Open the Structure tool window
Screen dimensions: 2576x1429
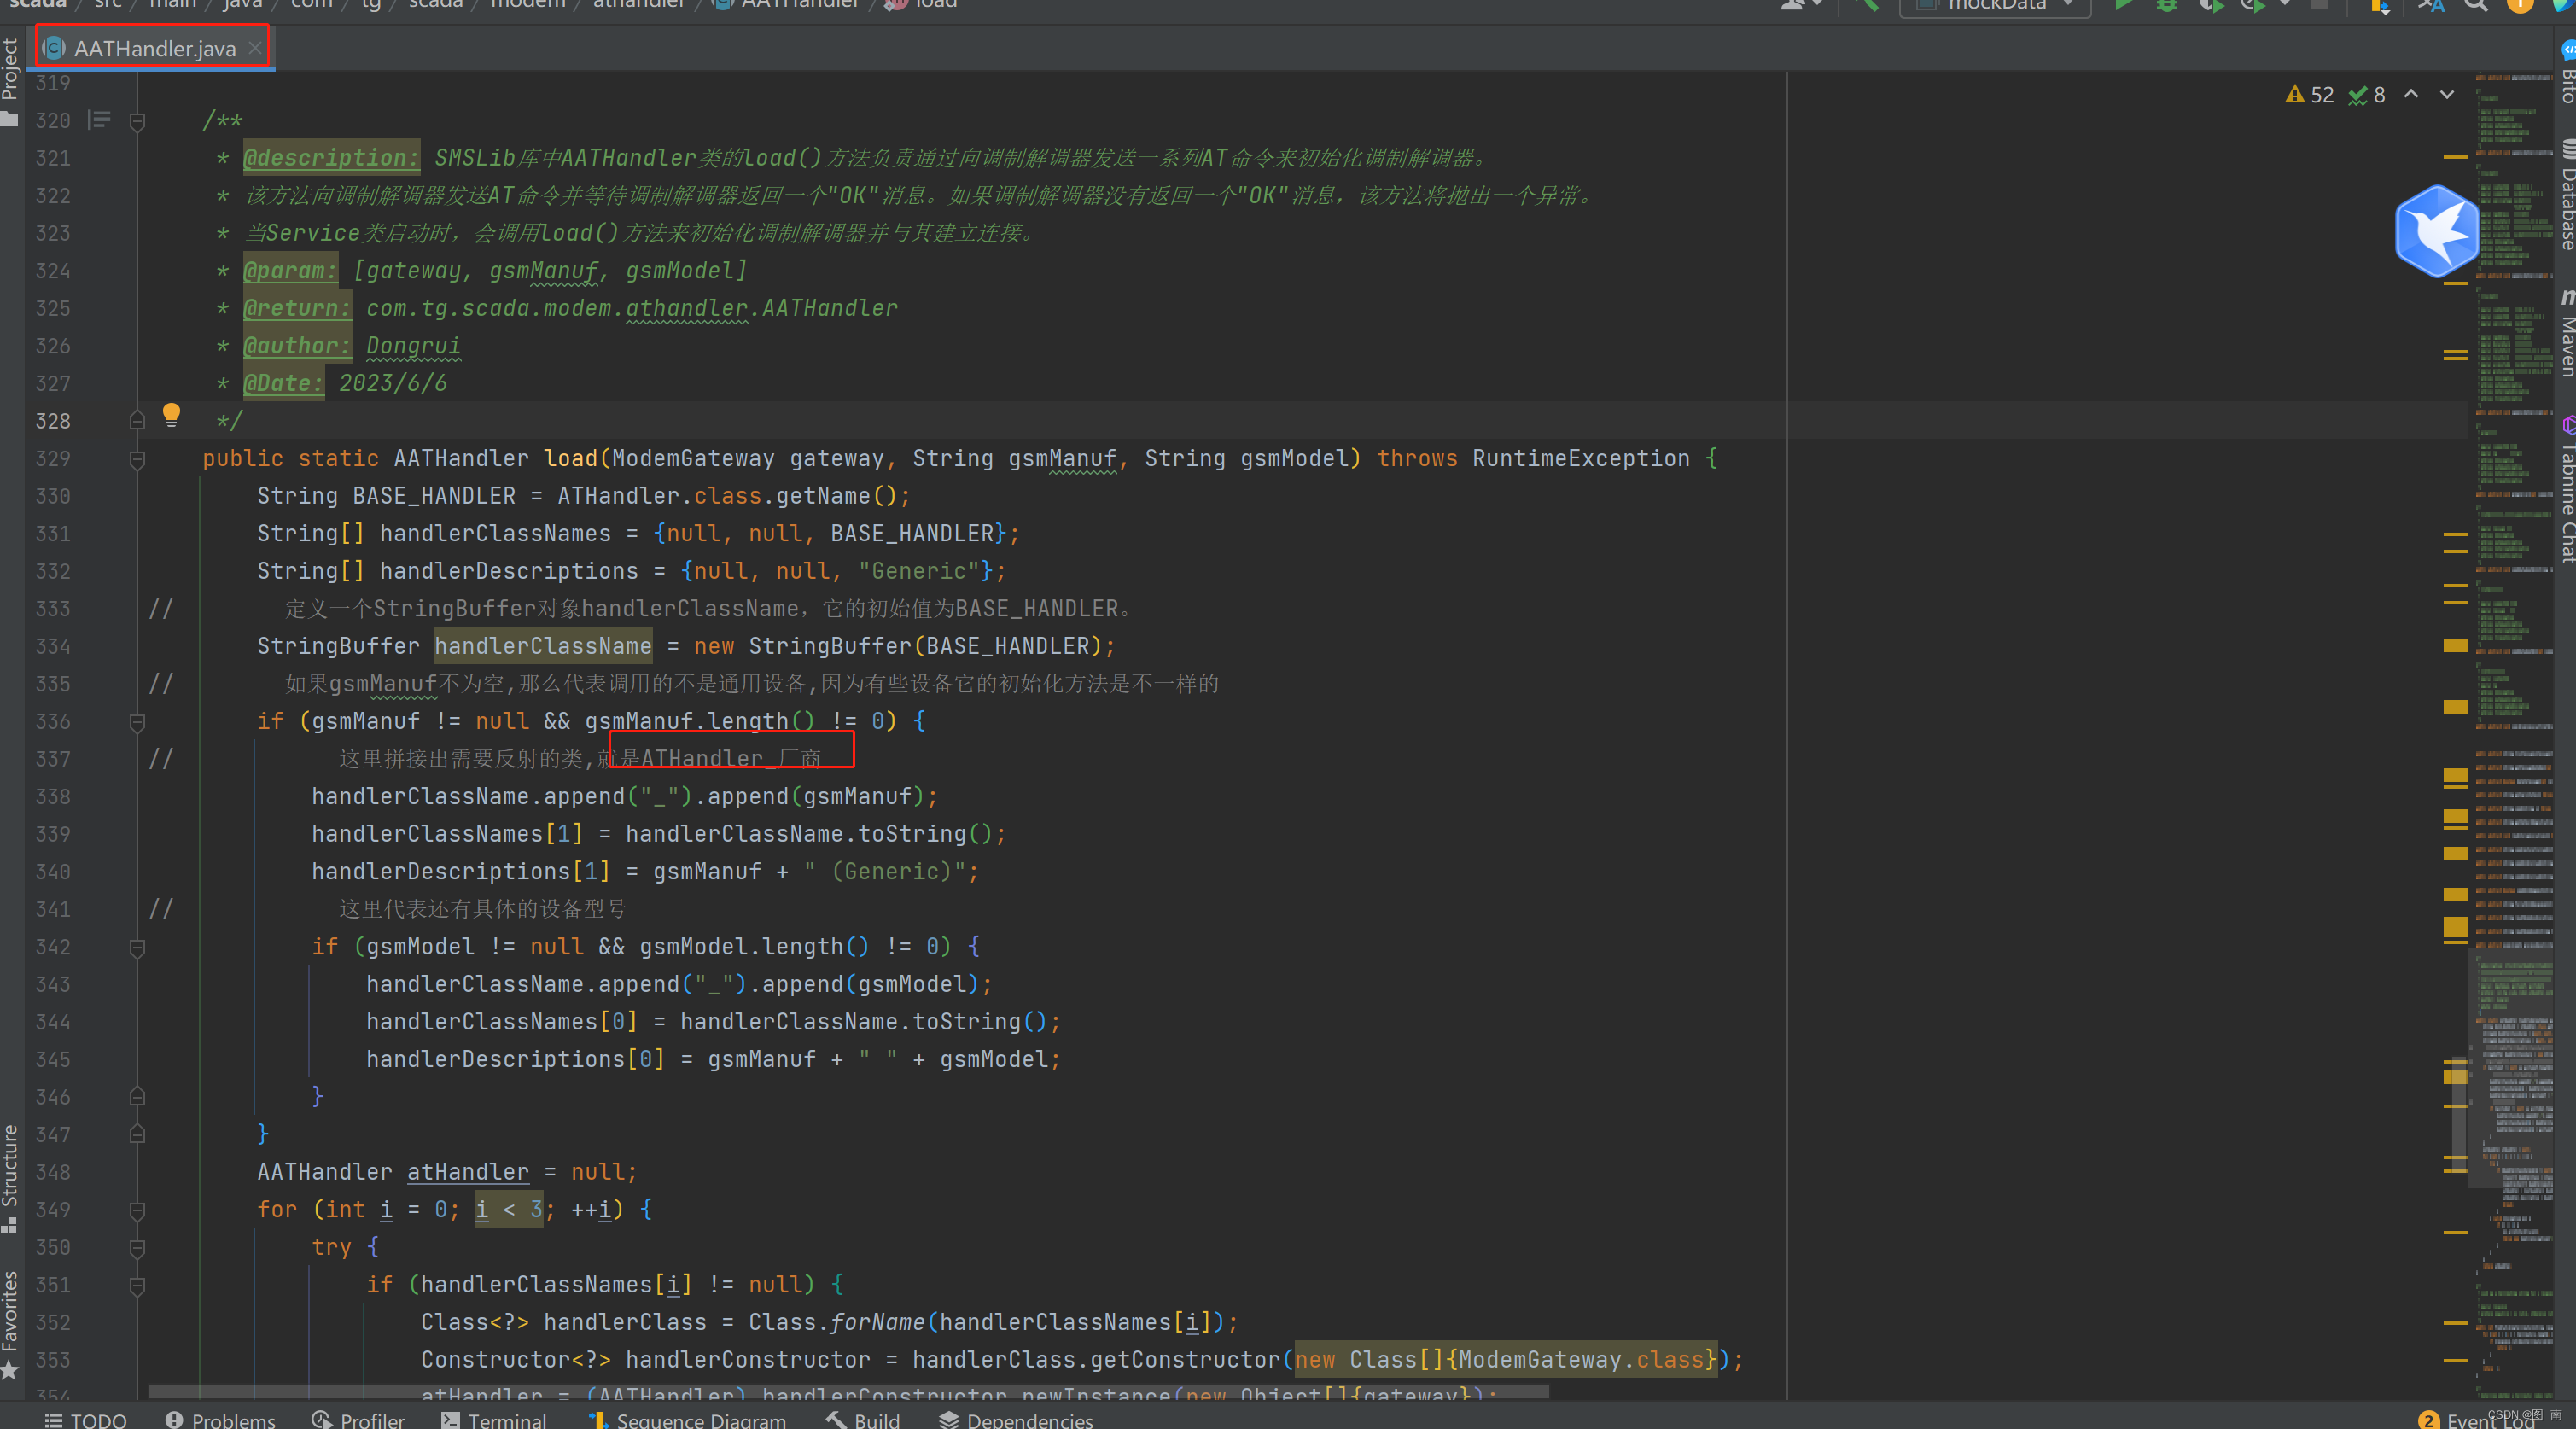[x=11, y=1178]
